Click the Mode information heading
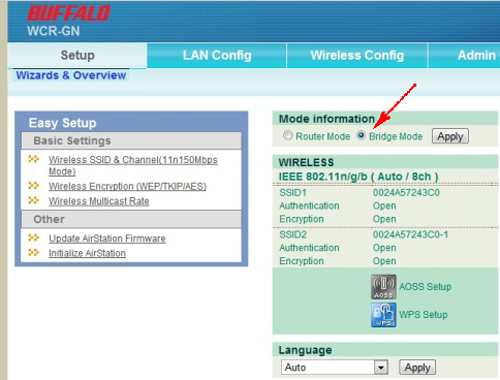This screenshot has width=500, height=380. pos(327,119)
